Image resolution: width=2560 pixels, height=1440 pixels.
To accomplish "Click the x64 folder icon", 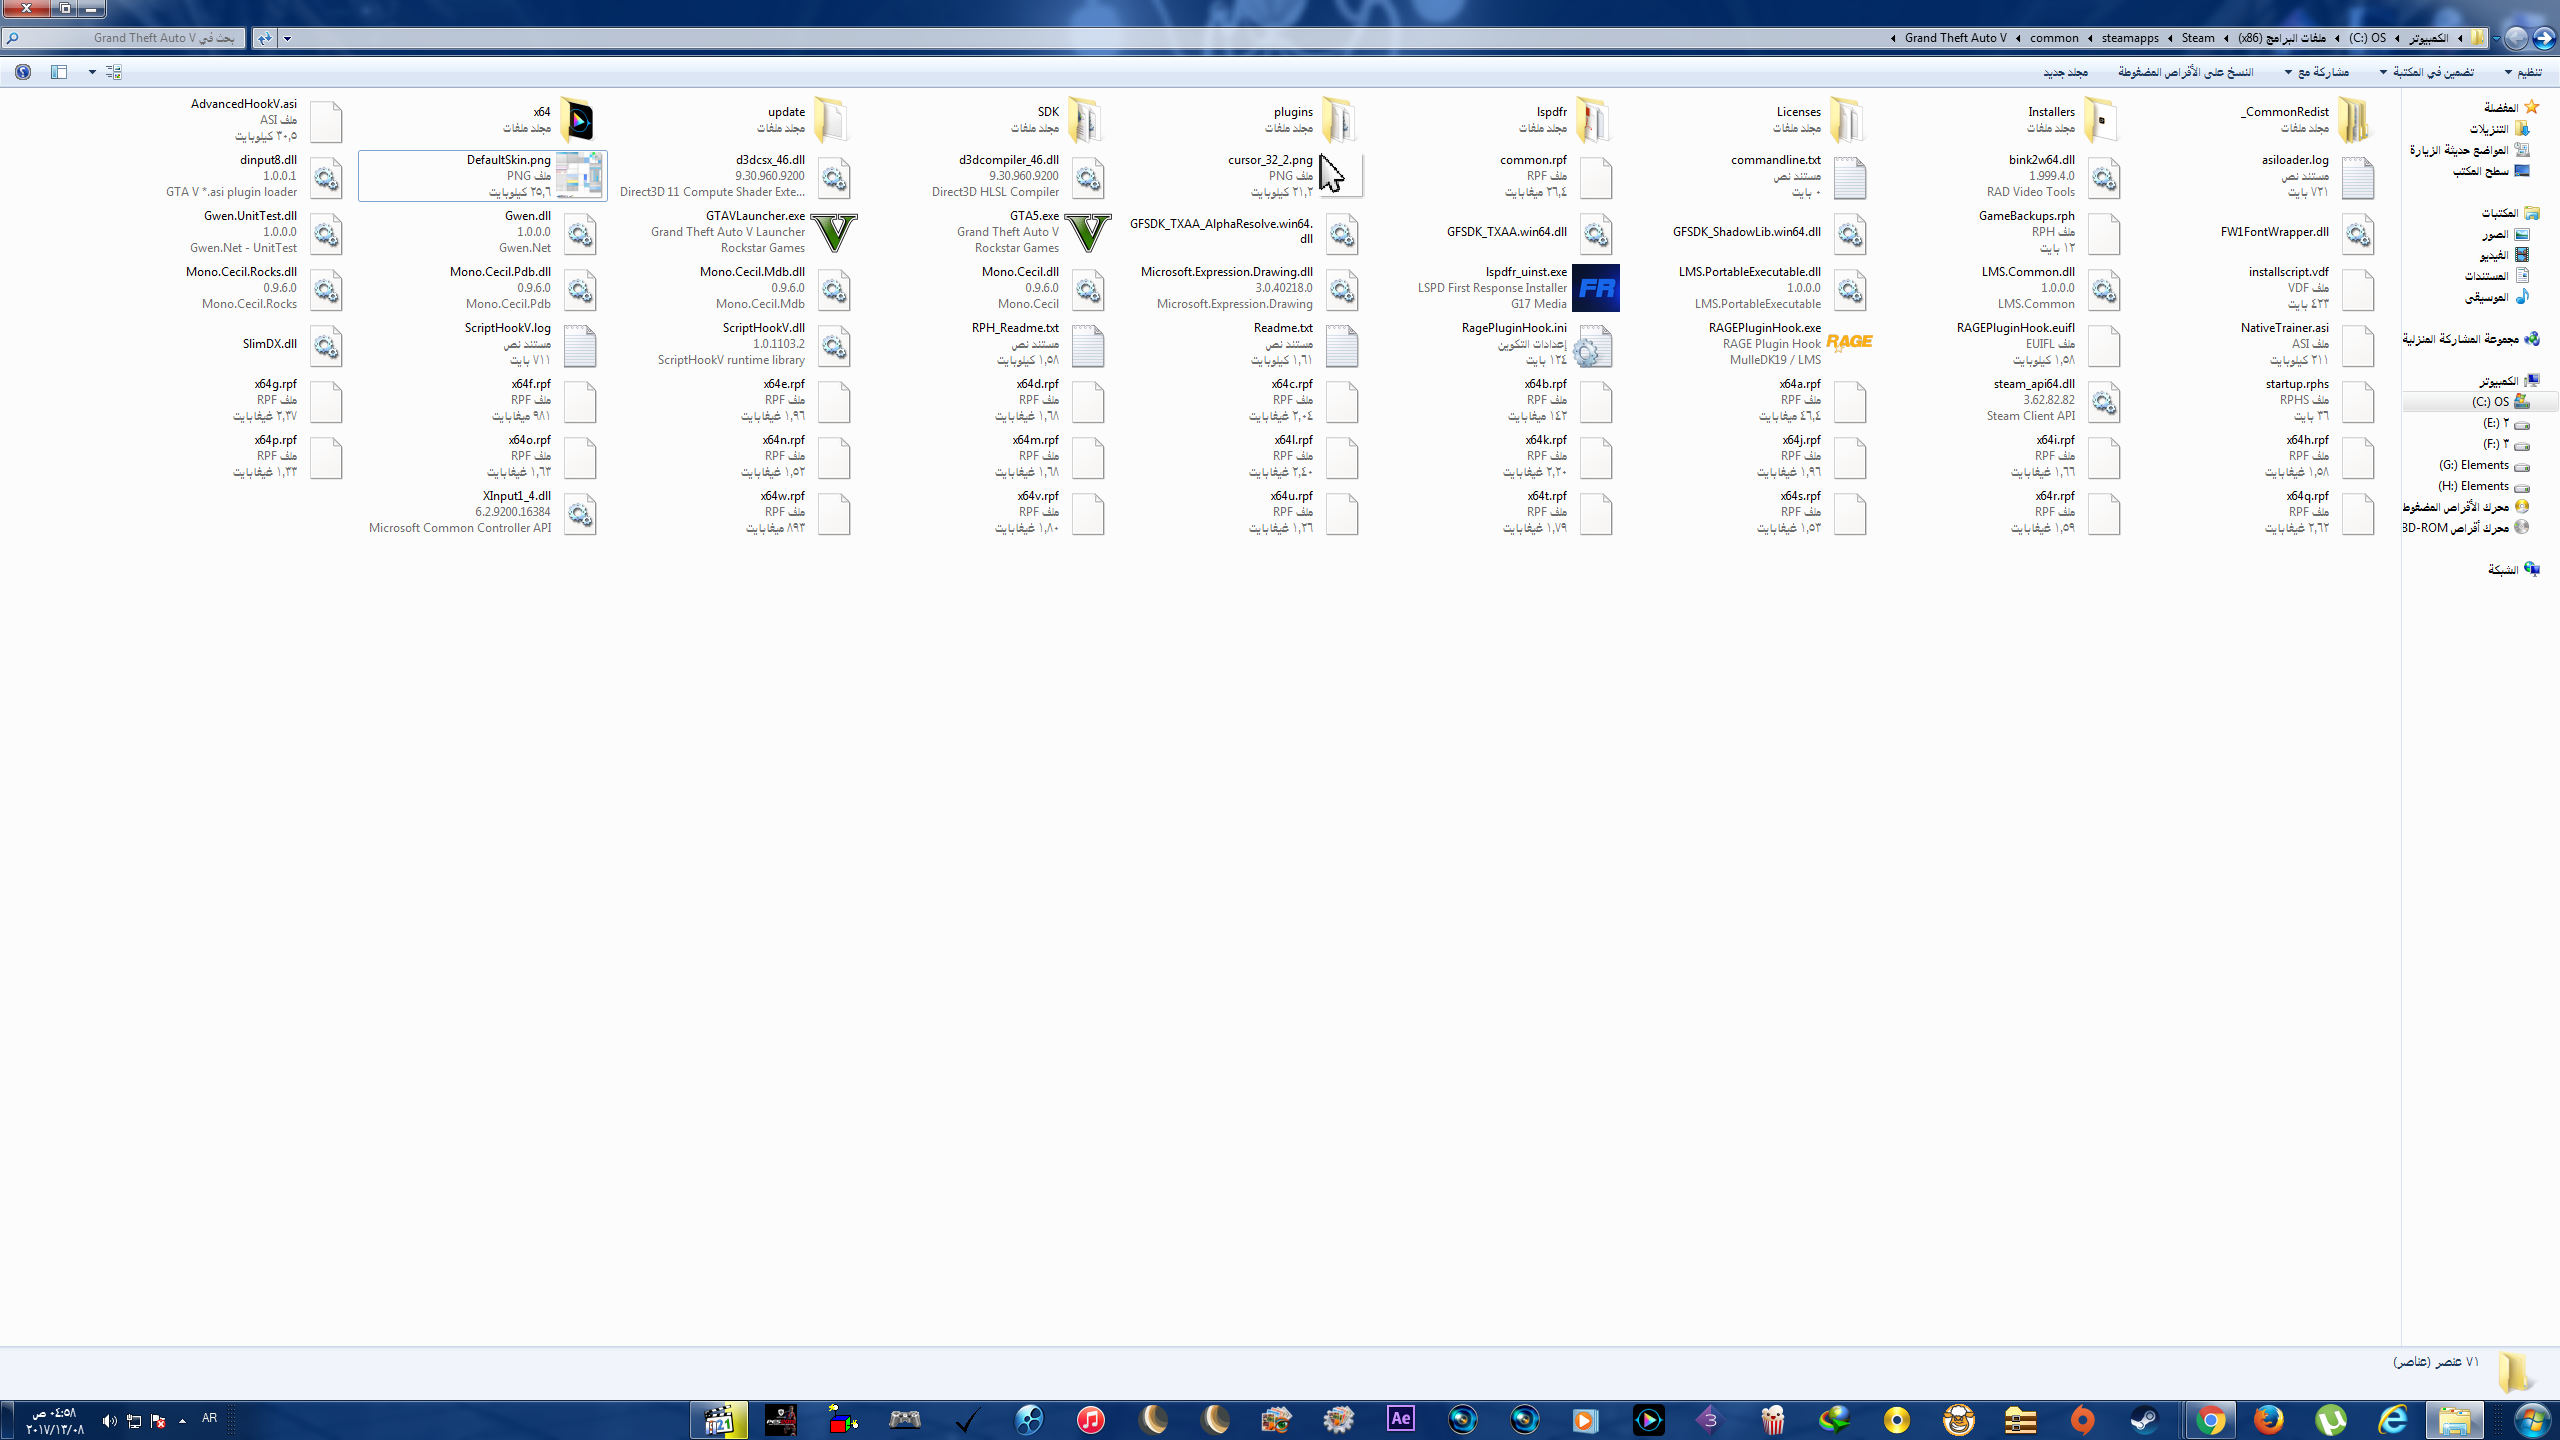I will (x=578, y=120).
